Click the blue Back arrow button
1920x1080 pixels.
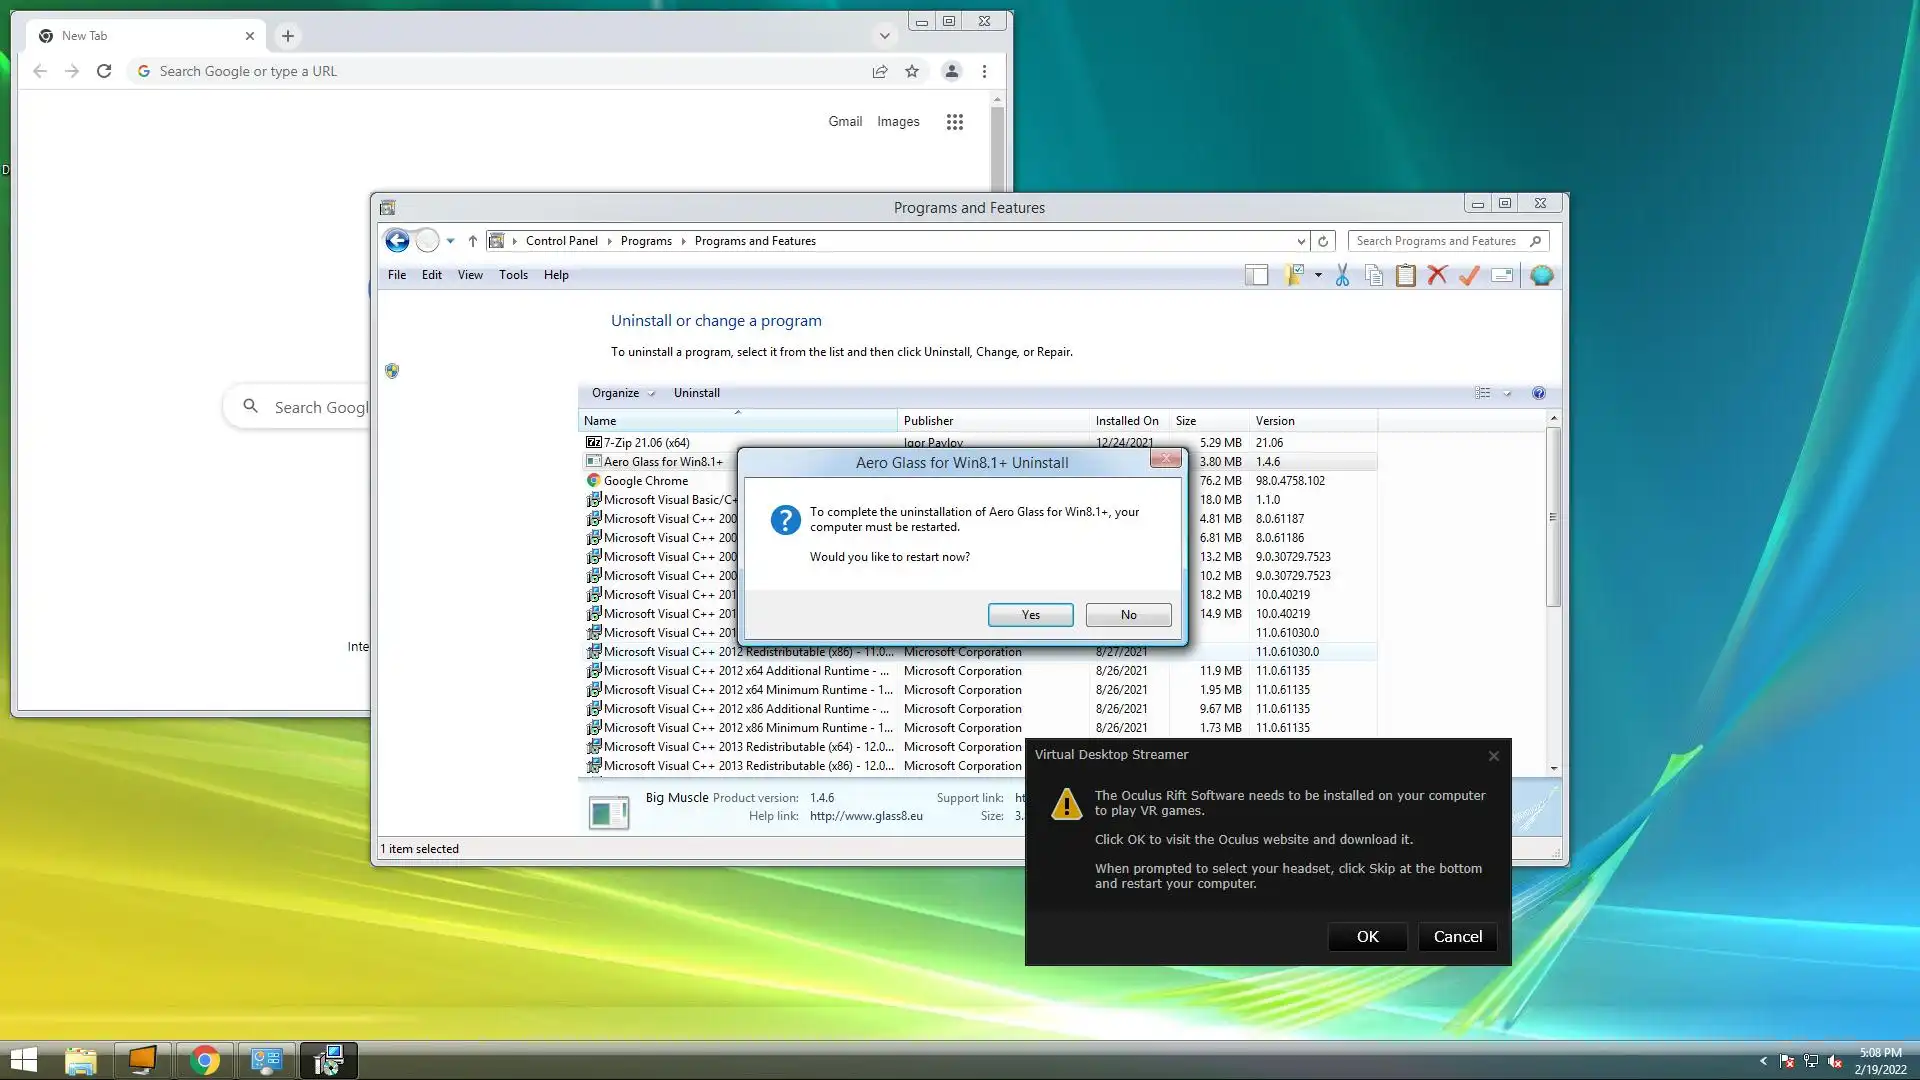click(397, 241)
